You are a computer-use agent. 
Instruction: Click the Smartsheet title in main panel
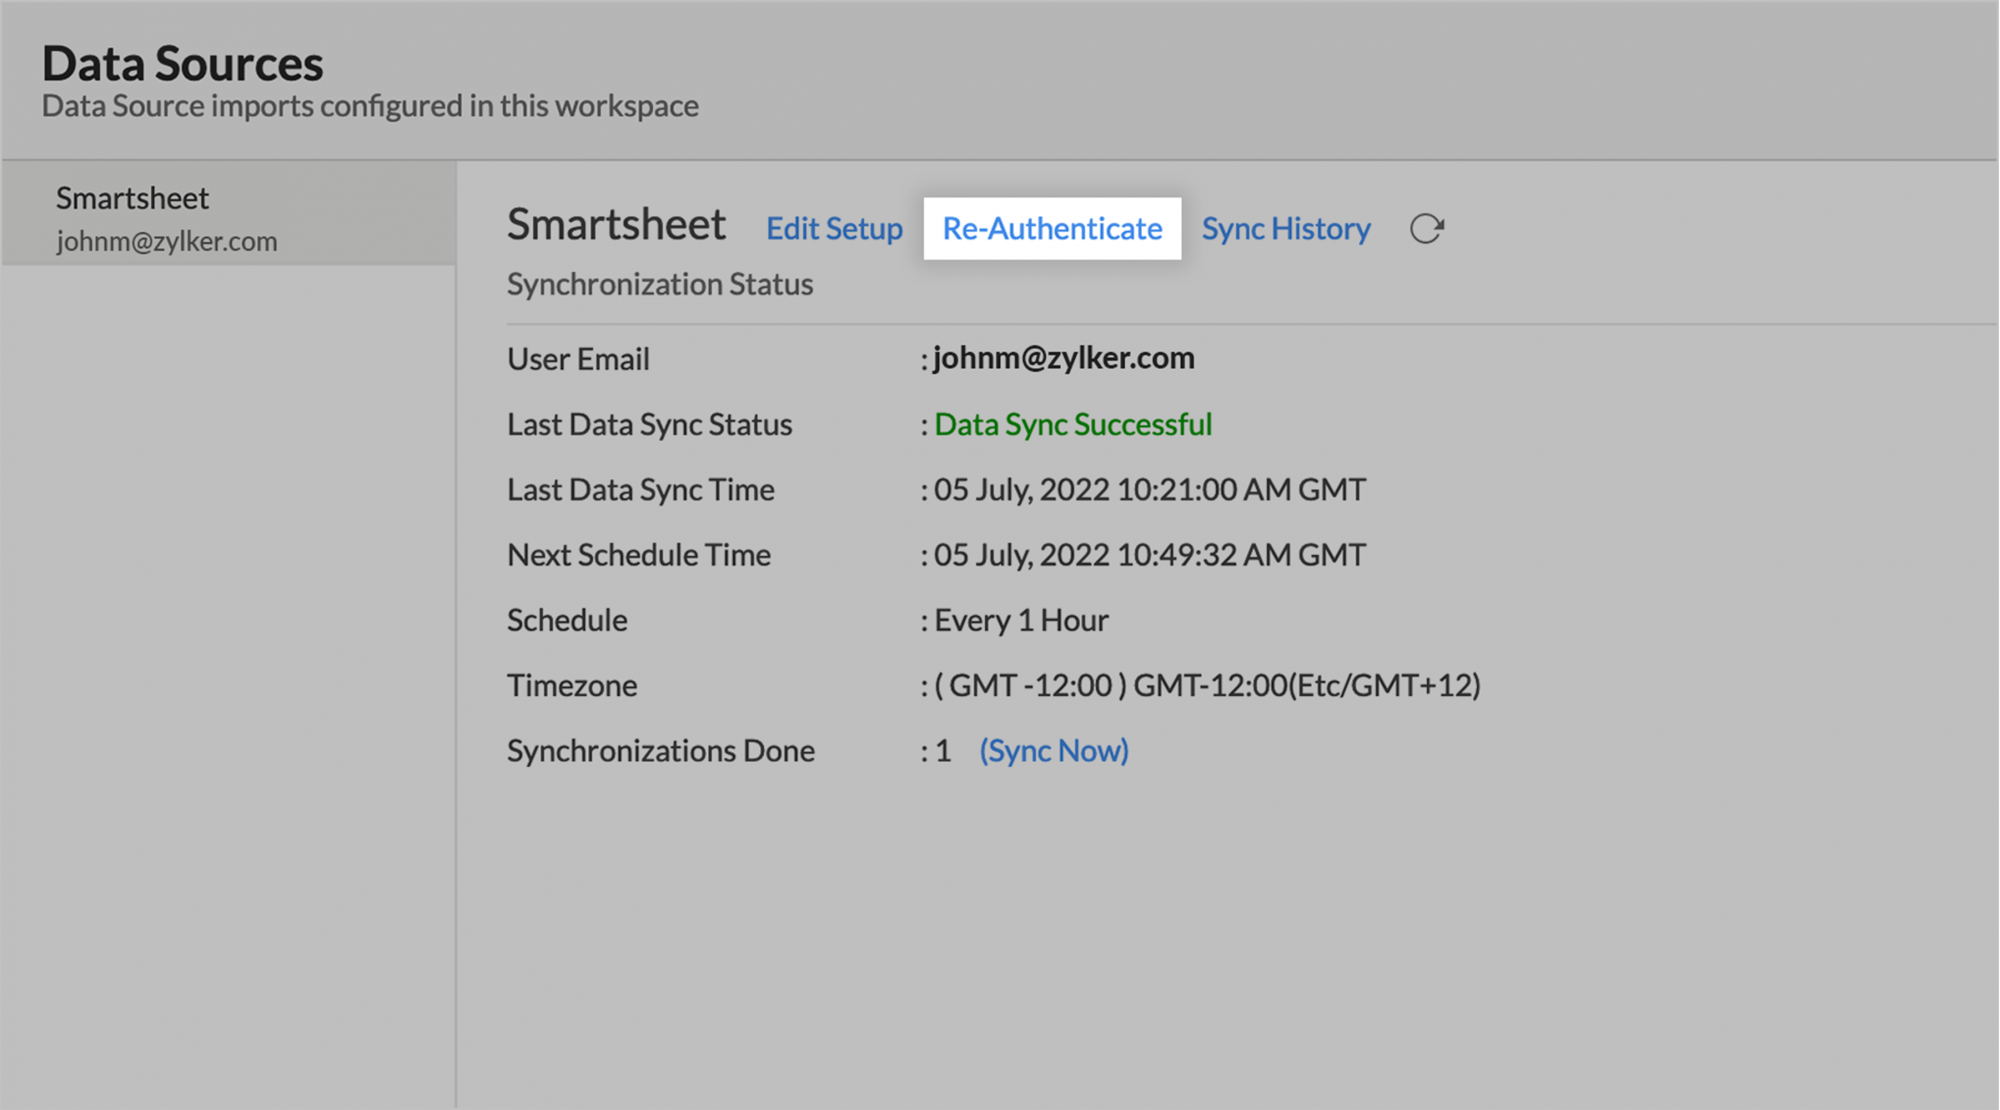click(x=616, y=224)
